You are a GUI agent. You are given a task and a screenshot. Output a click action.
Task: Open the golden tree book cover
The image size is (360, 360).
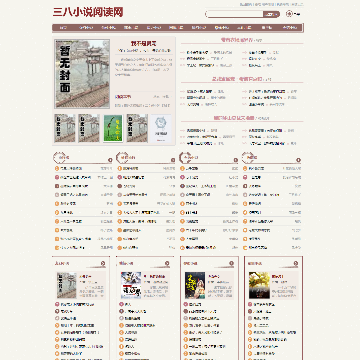(x=259, y=285)
